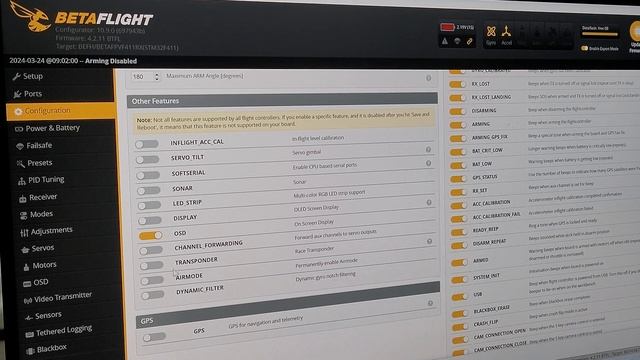Click the Power & Battery sidebar icon
The height and width of the screenshot is (360, 640).
coord(19,129)
